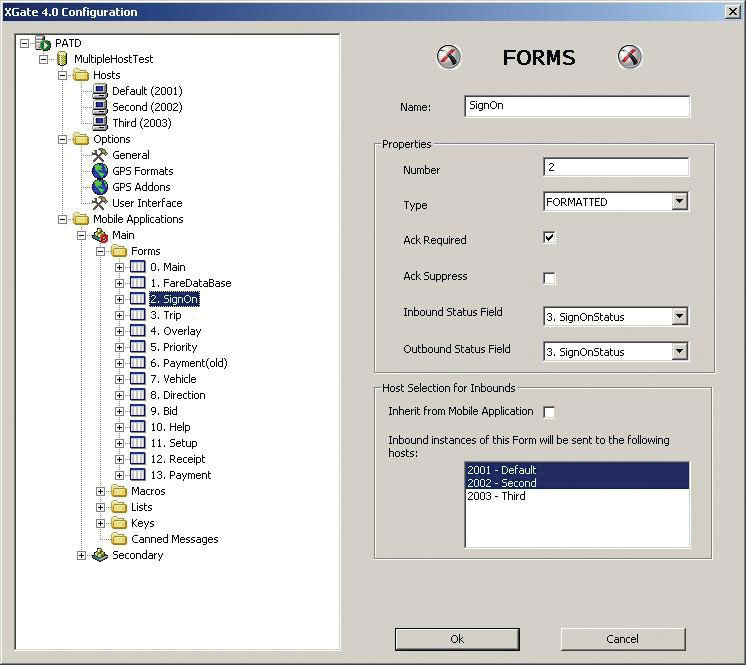Select the Default (2001) host computer icon

coord(100,91)
